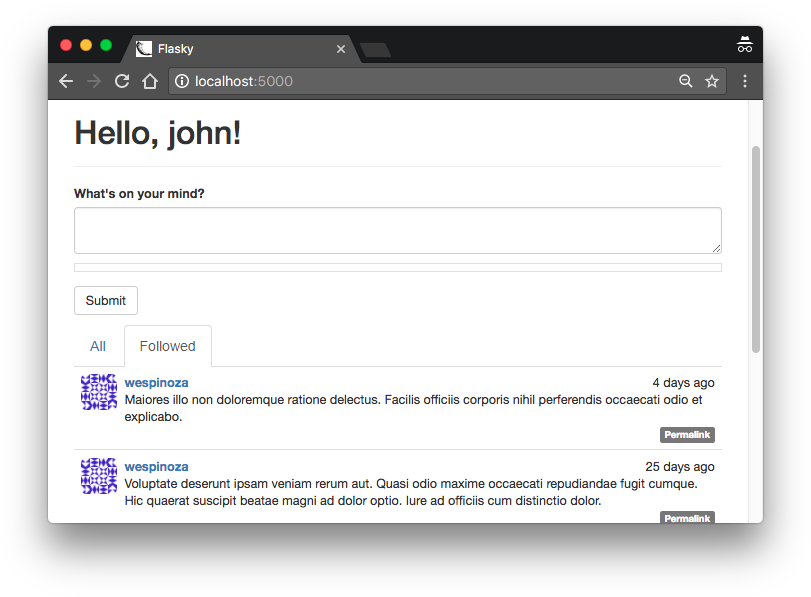Click the green maximize window button
The image size is (811, 597).
(106, 45)
